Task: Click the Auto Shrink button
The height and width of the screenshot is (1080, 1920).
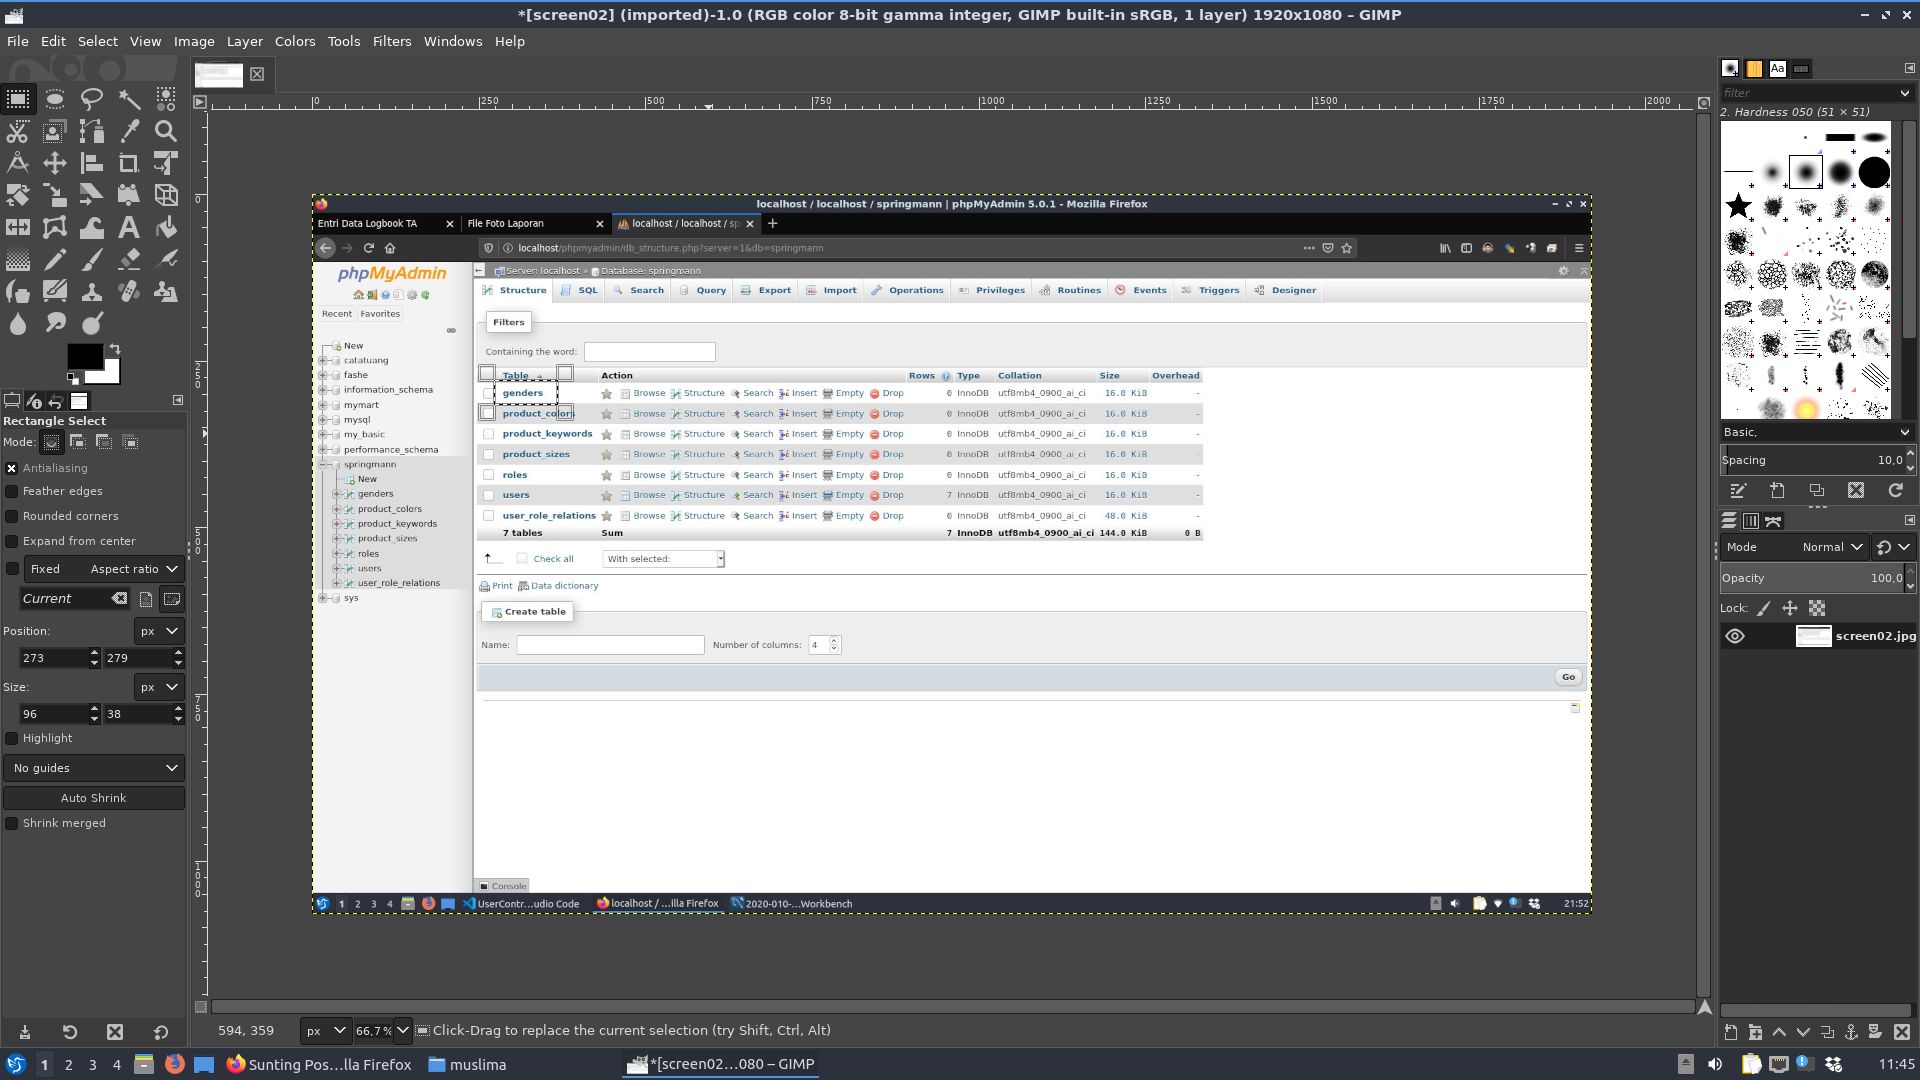Action: click(94, 798)
